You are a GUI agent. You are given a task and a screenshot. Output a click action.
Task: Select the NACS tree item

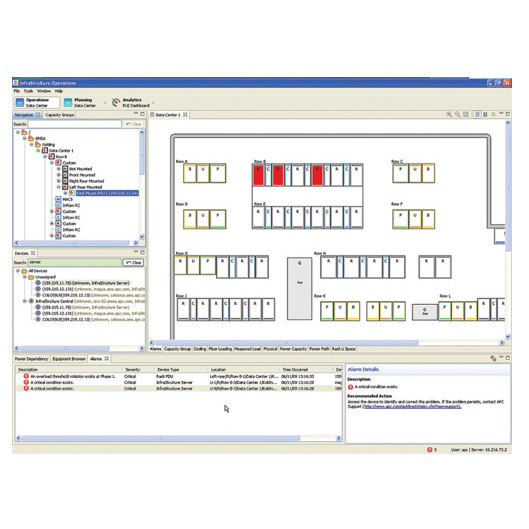pyautogui.click(x=67, y=199)
